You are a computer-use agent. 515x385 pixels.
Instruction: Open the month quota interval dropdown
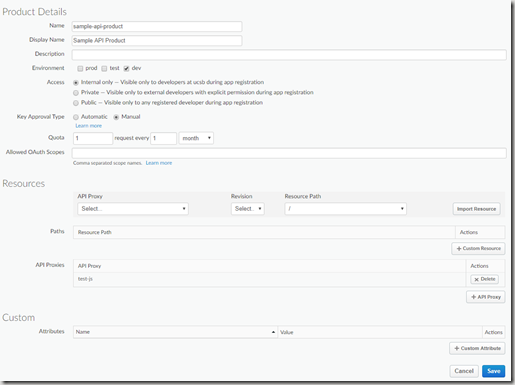pos(196,138)
